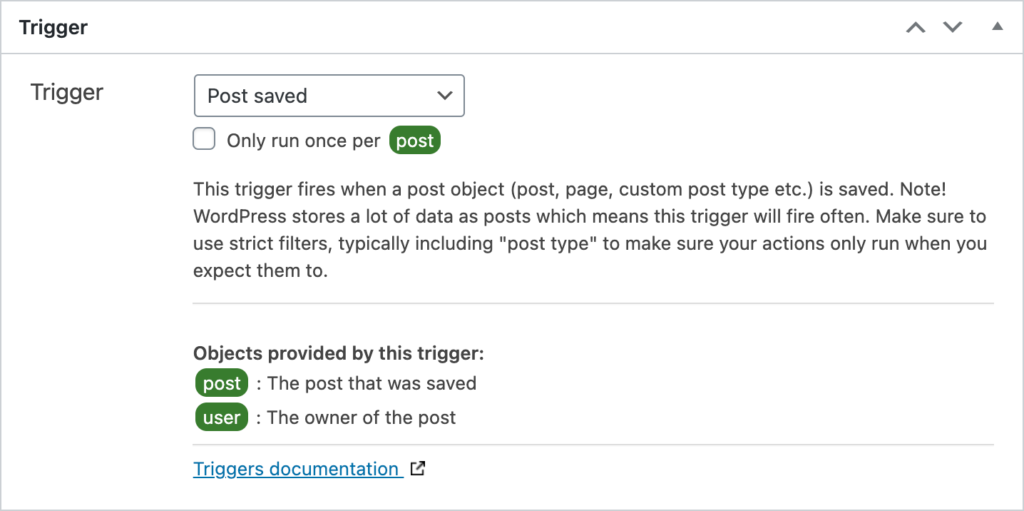Move the Trigger panel up with chevron
The height and width of the screenshot is (511, 1024).
[x=916, y=27]
